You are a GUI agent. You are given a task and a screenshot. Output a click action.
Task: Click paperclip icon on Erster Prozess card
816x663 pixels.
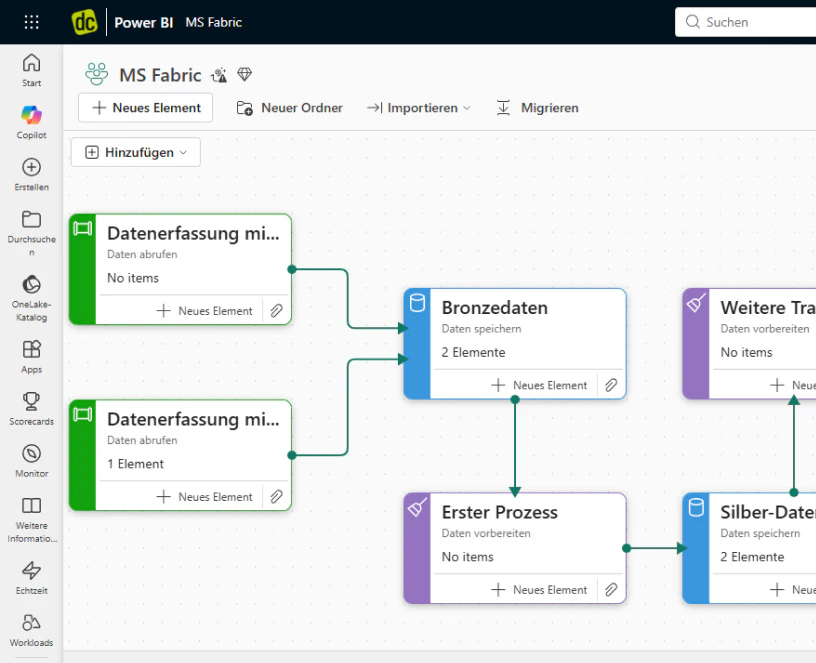click(x=611, y=590)
